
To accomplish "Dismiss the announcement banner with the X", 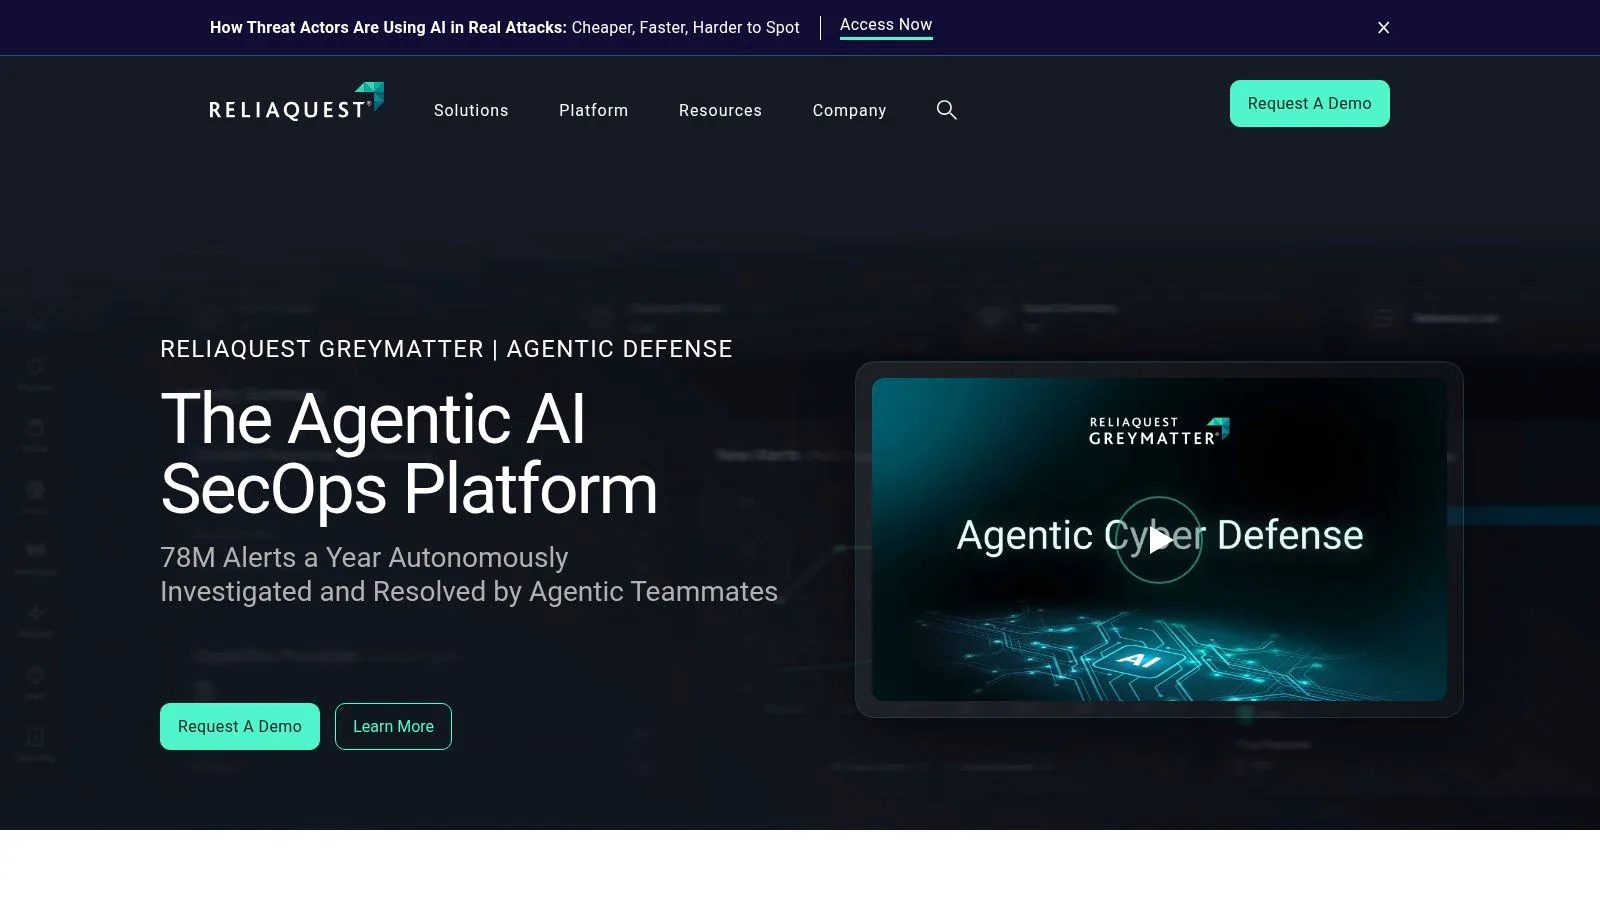I will click(1383, 28).
